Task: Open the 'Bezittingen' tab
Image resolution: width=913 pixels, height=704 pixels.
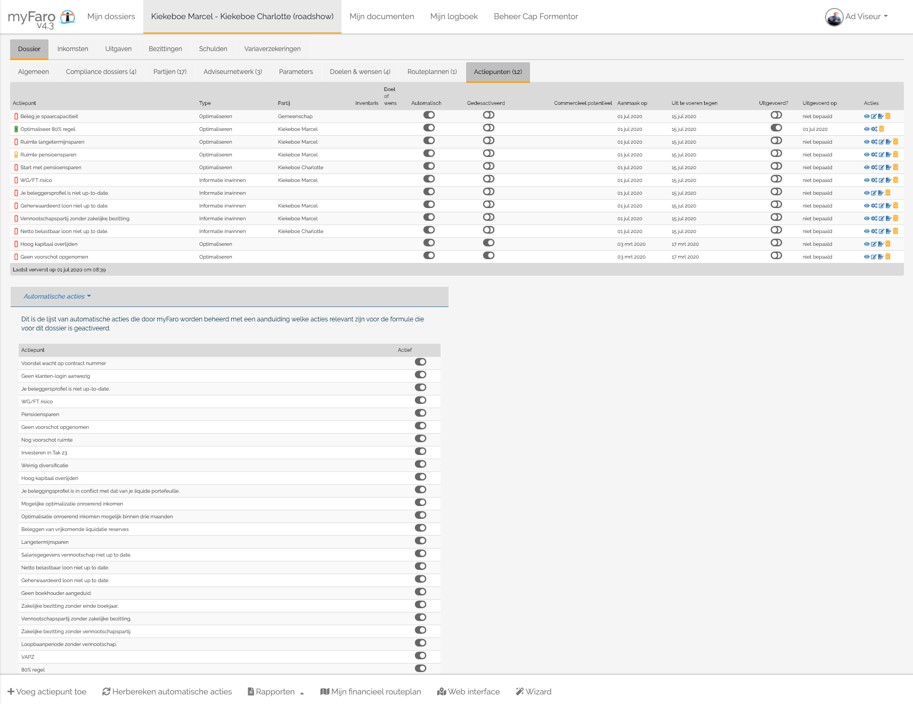Action: 165,49
